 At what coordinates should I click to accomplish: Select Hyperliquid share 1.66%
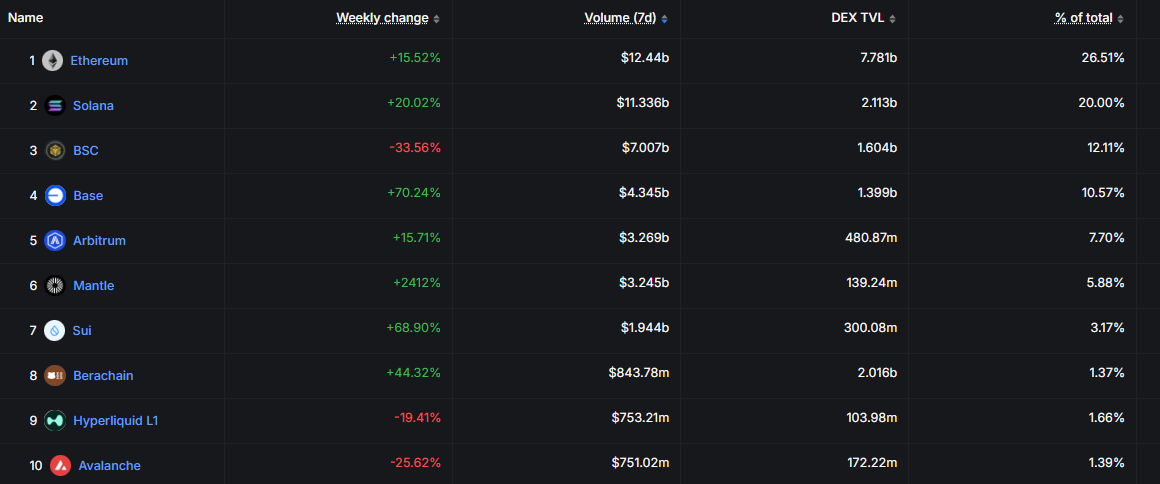coord(1107,418)
